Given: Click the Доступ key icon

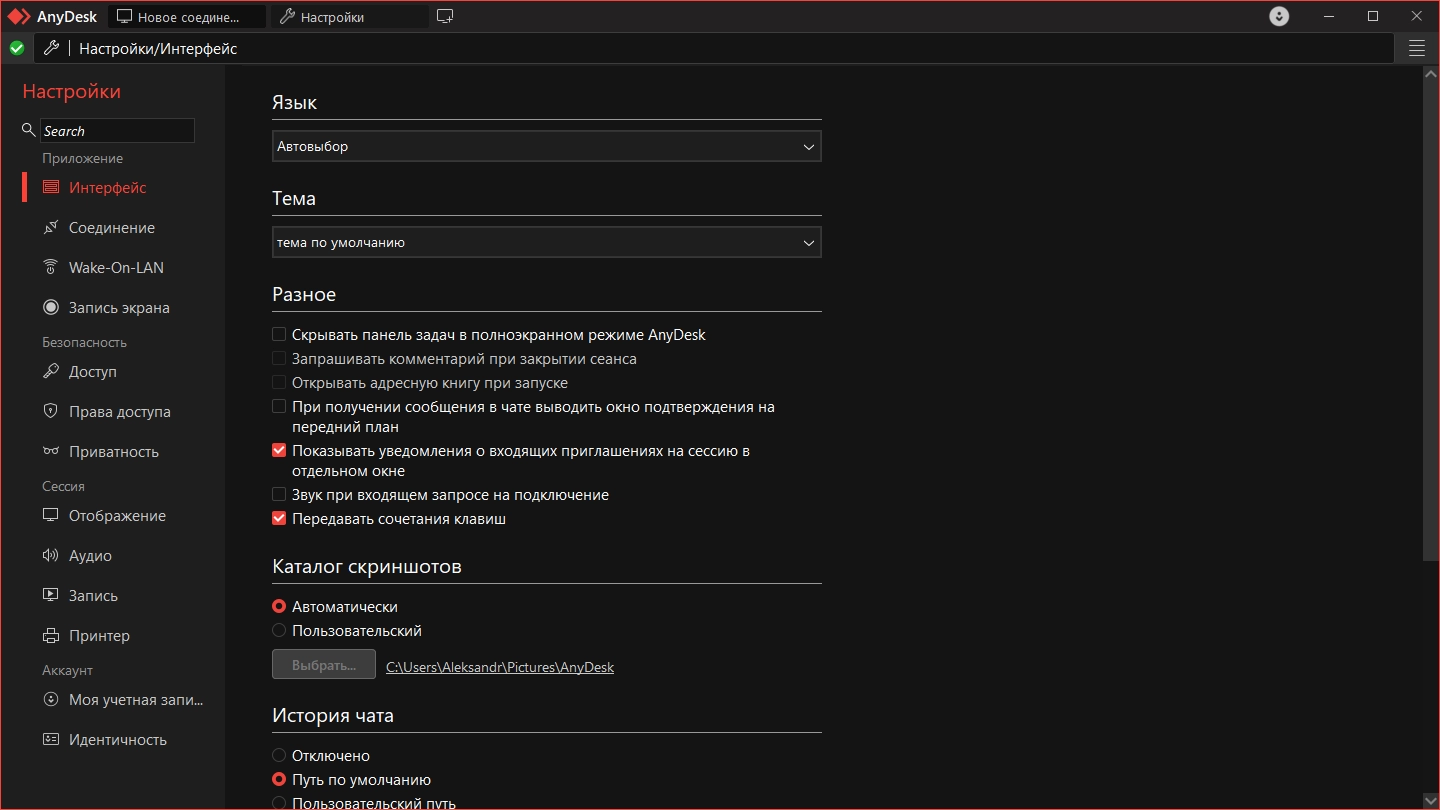Looking at the screenshot, I should tap(50, 371).
